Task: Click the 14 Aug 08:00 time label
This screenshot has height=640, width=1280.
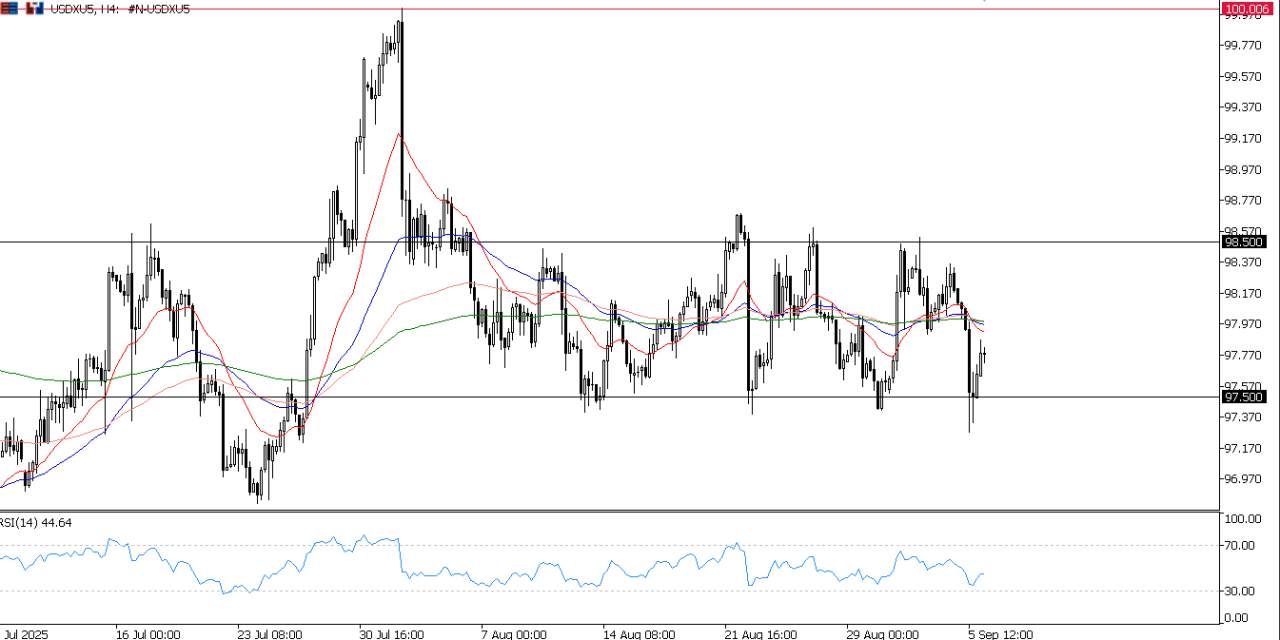Action: click(637, 634)
